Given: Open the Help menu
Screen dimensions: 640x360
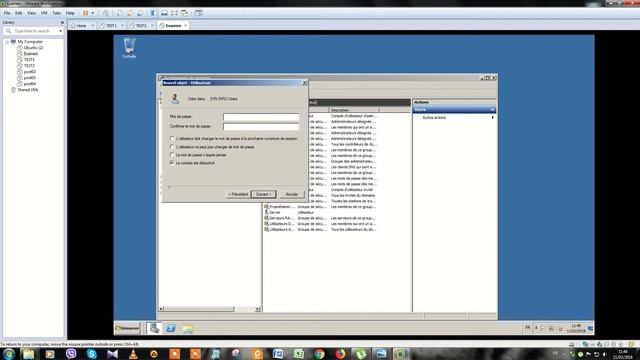Looking at the screenshot, I should [70, 13].
